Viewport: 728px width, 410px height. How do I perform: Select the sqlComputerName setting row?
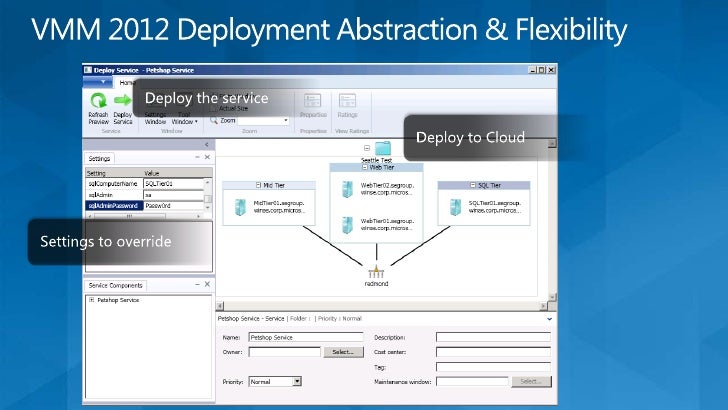coord(145,184)
